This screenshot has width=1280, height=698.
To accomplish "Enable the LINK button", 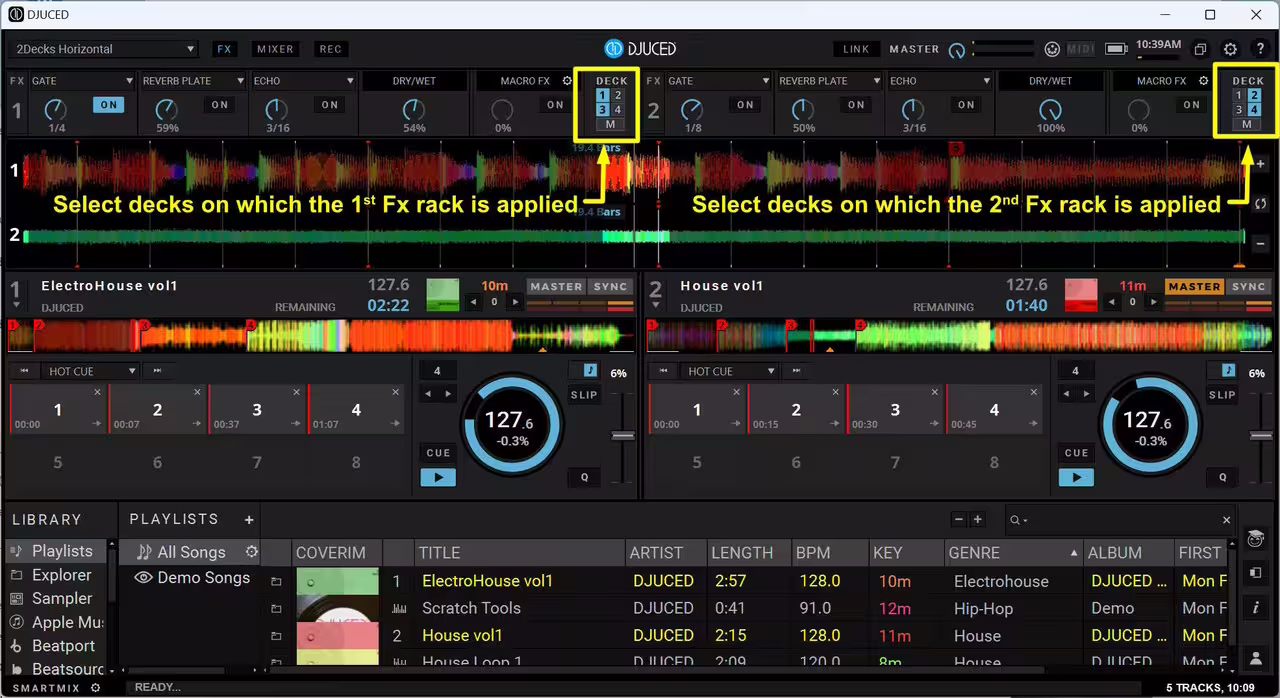I will coord(856,49).
